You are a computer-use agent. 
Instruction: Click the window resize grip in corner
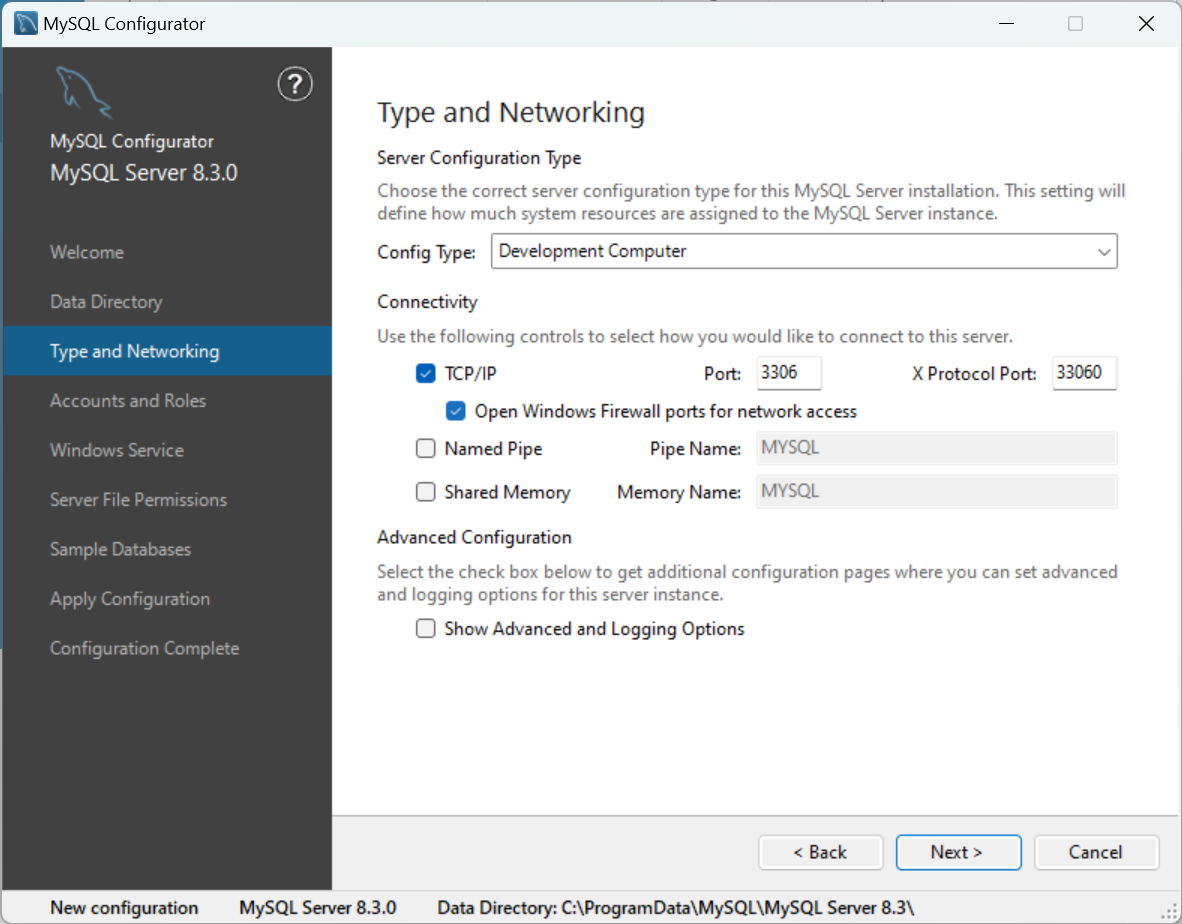(x=1169, y=912)
